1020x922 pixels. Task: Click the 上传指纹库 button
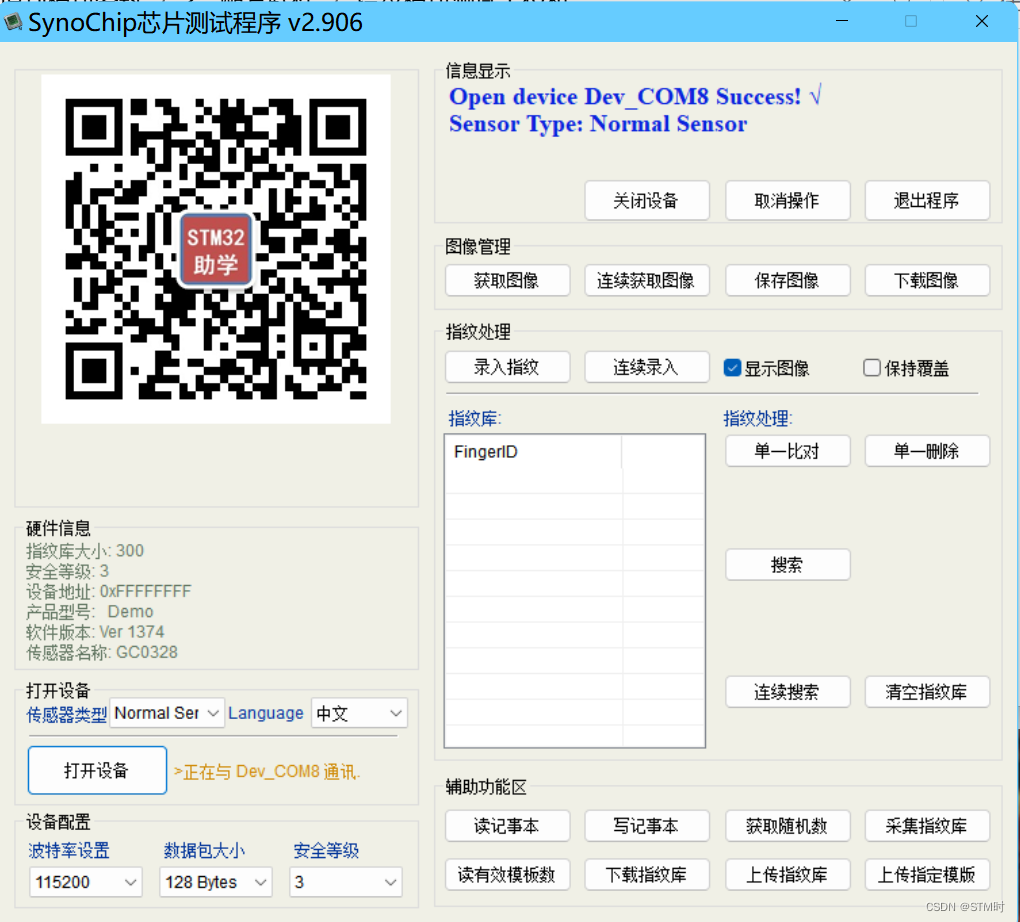pyautogui.click(x=787, y=875)
